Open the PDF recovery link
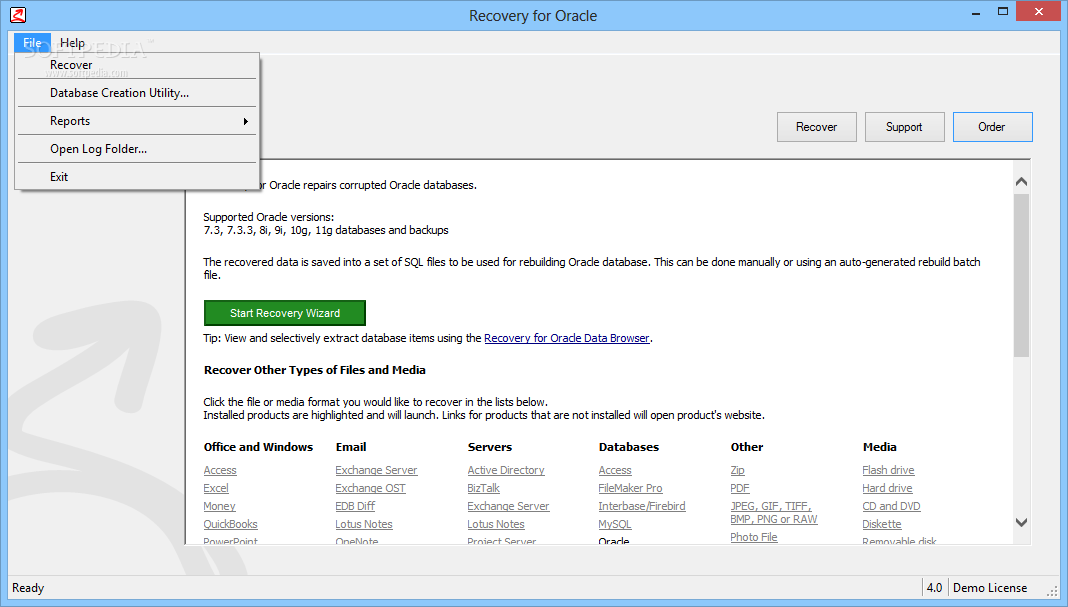Image resolution: width=1068 pixels, height=607 pixels. pyautogui.click(x=740, y=488)
